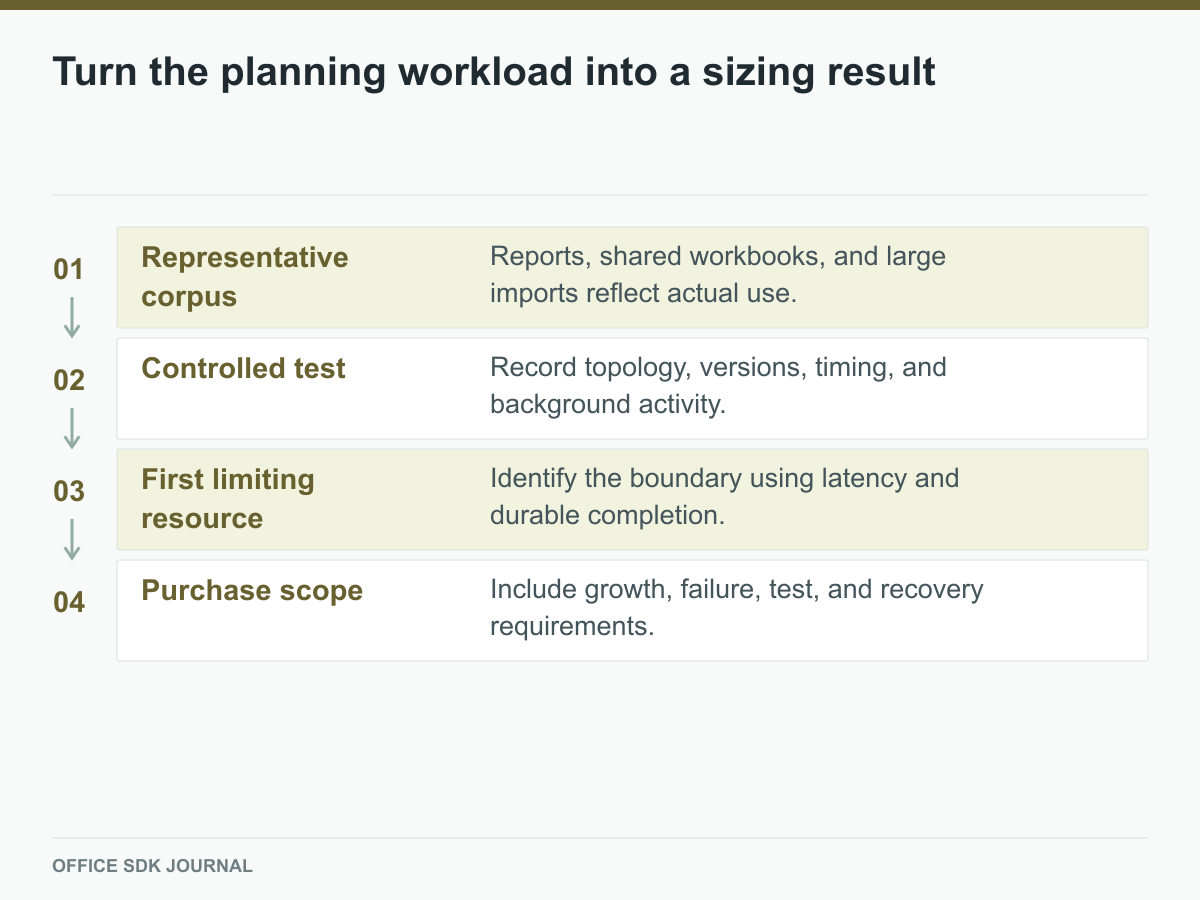
Task: Click the arrow below step 03
Action: (x=71, y=538)
